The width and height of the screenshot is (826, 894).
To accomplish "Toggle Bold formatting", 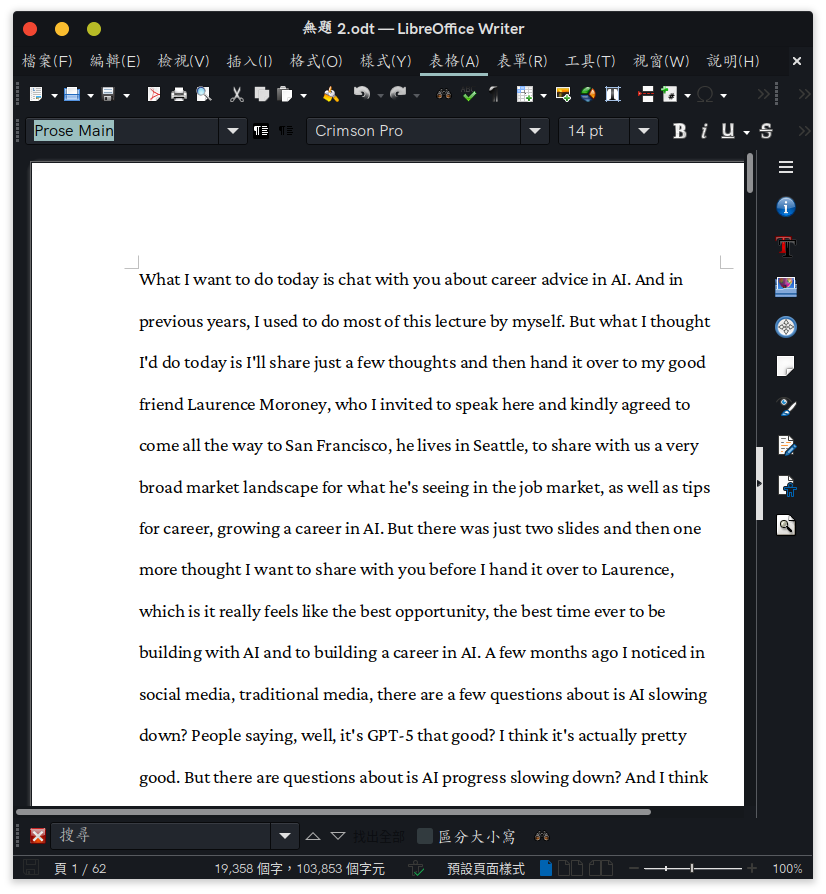I will (x=680, y=131).
